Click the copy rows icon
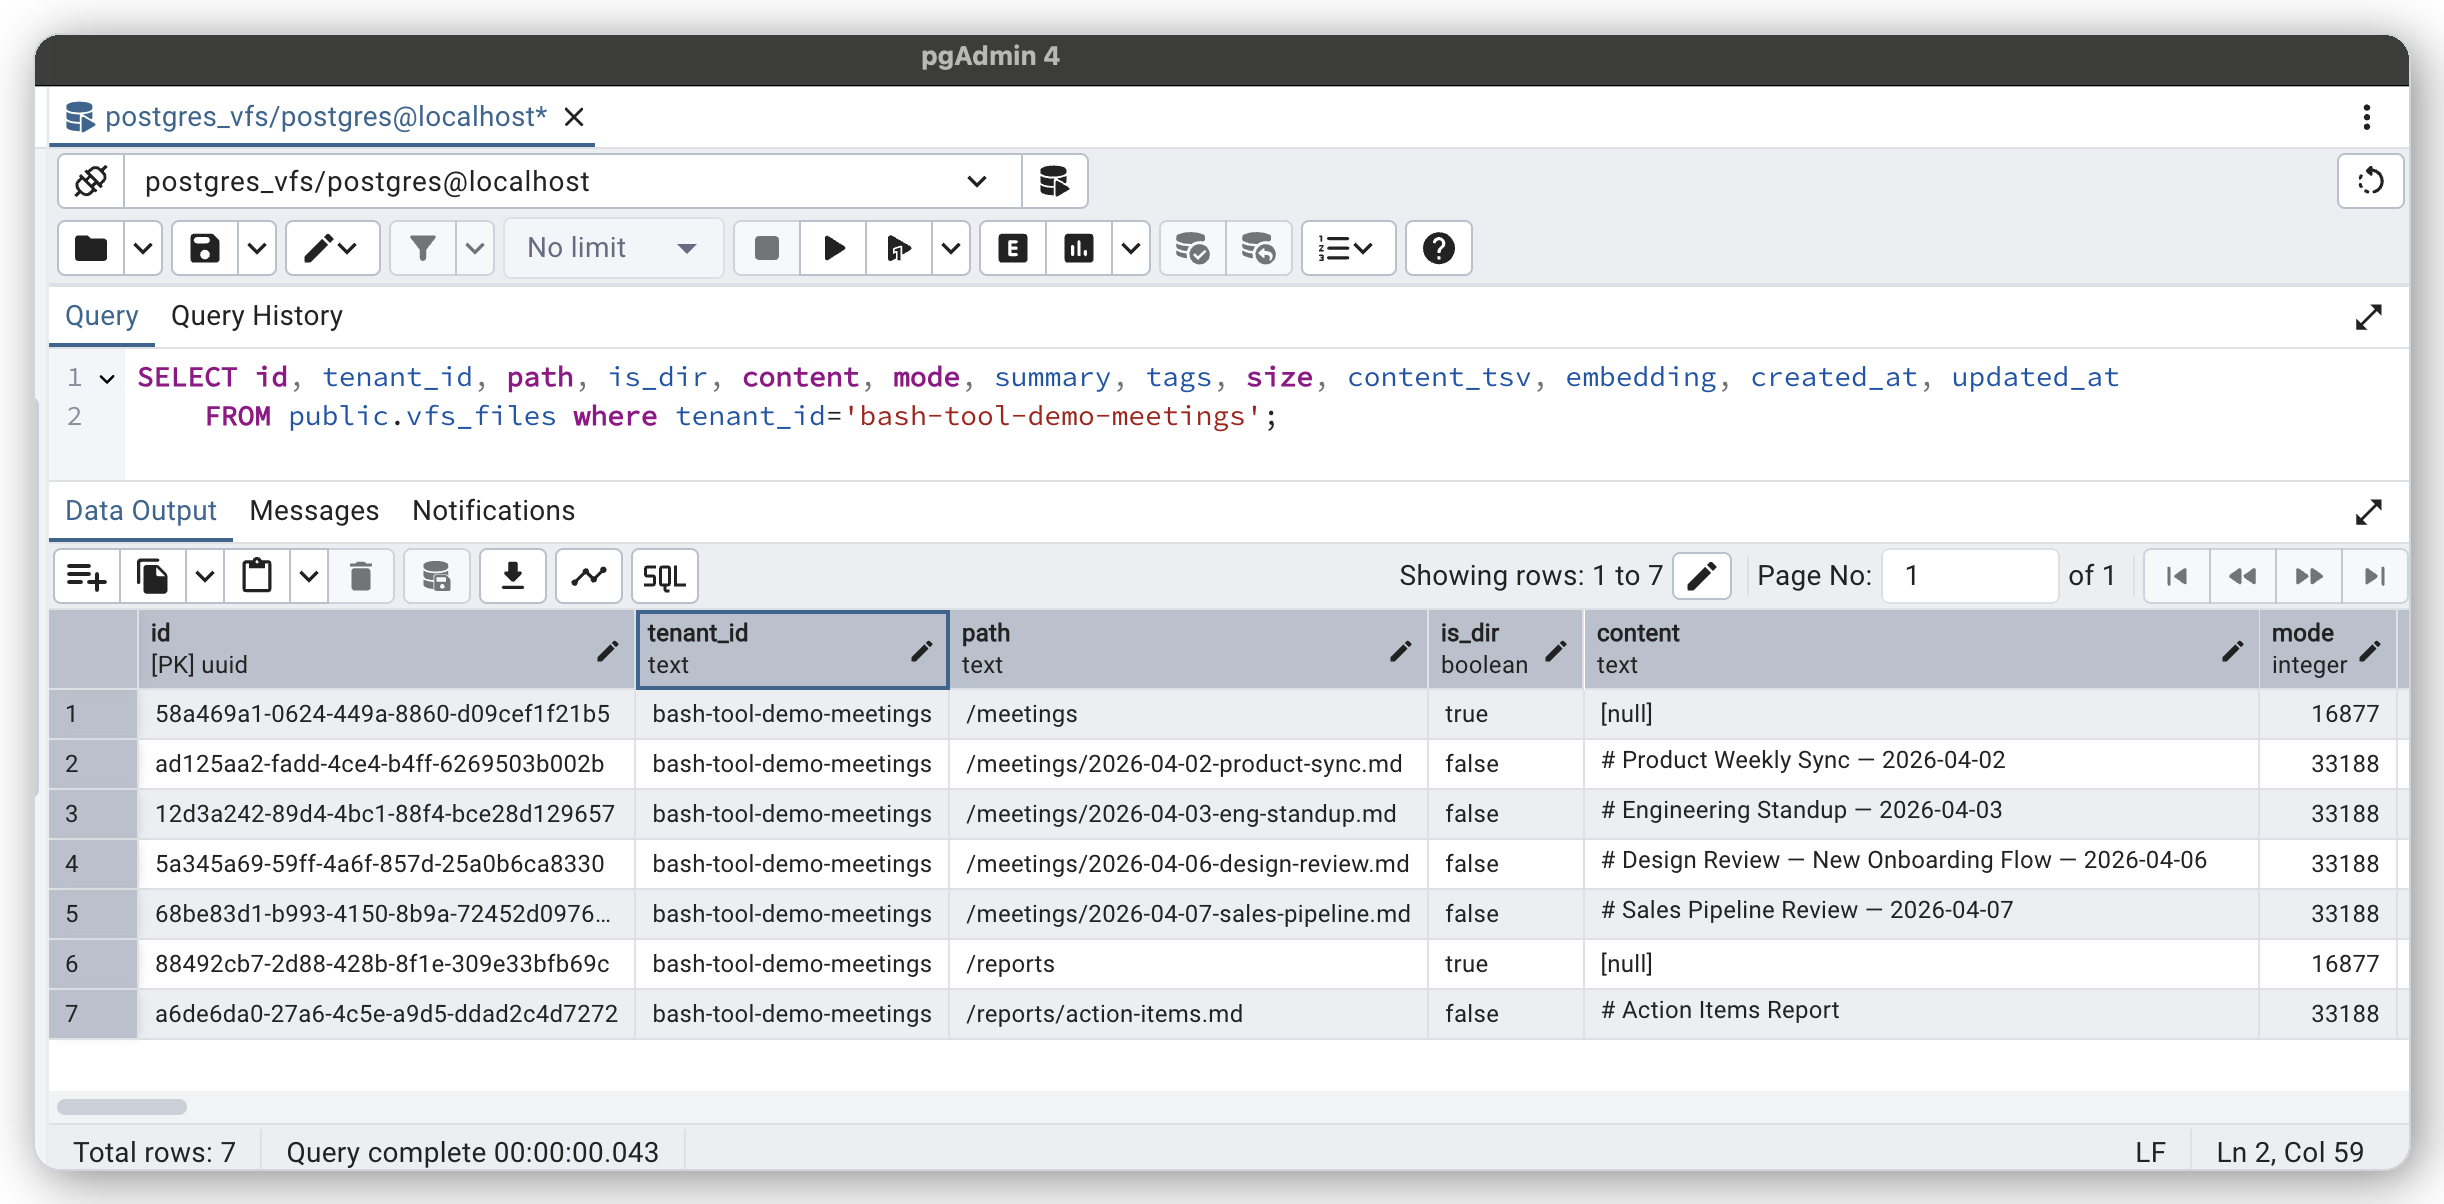Image resolution: width=2444 pixels, height=1204 pixels. tap(153, 576)
